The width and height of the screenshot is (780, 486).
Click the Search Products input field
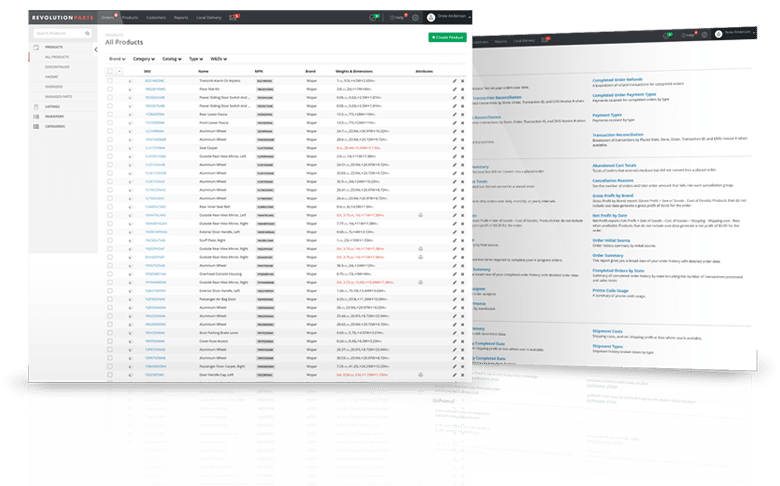(62, 33)
